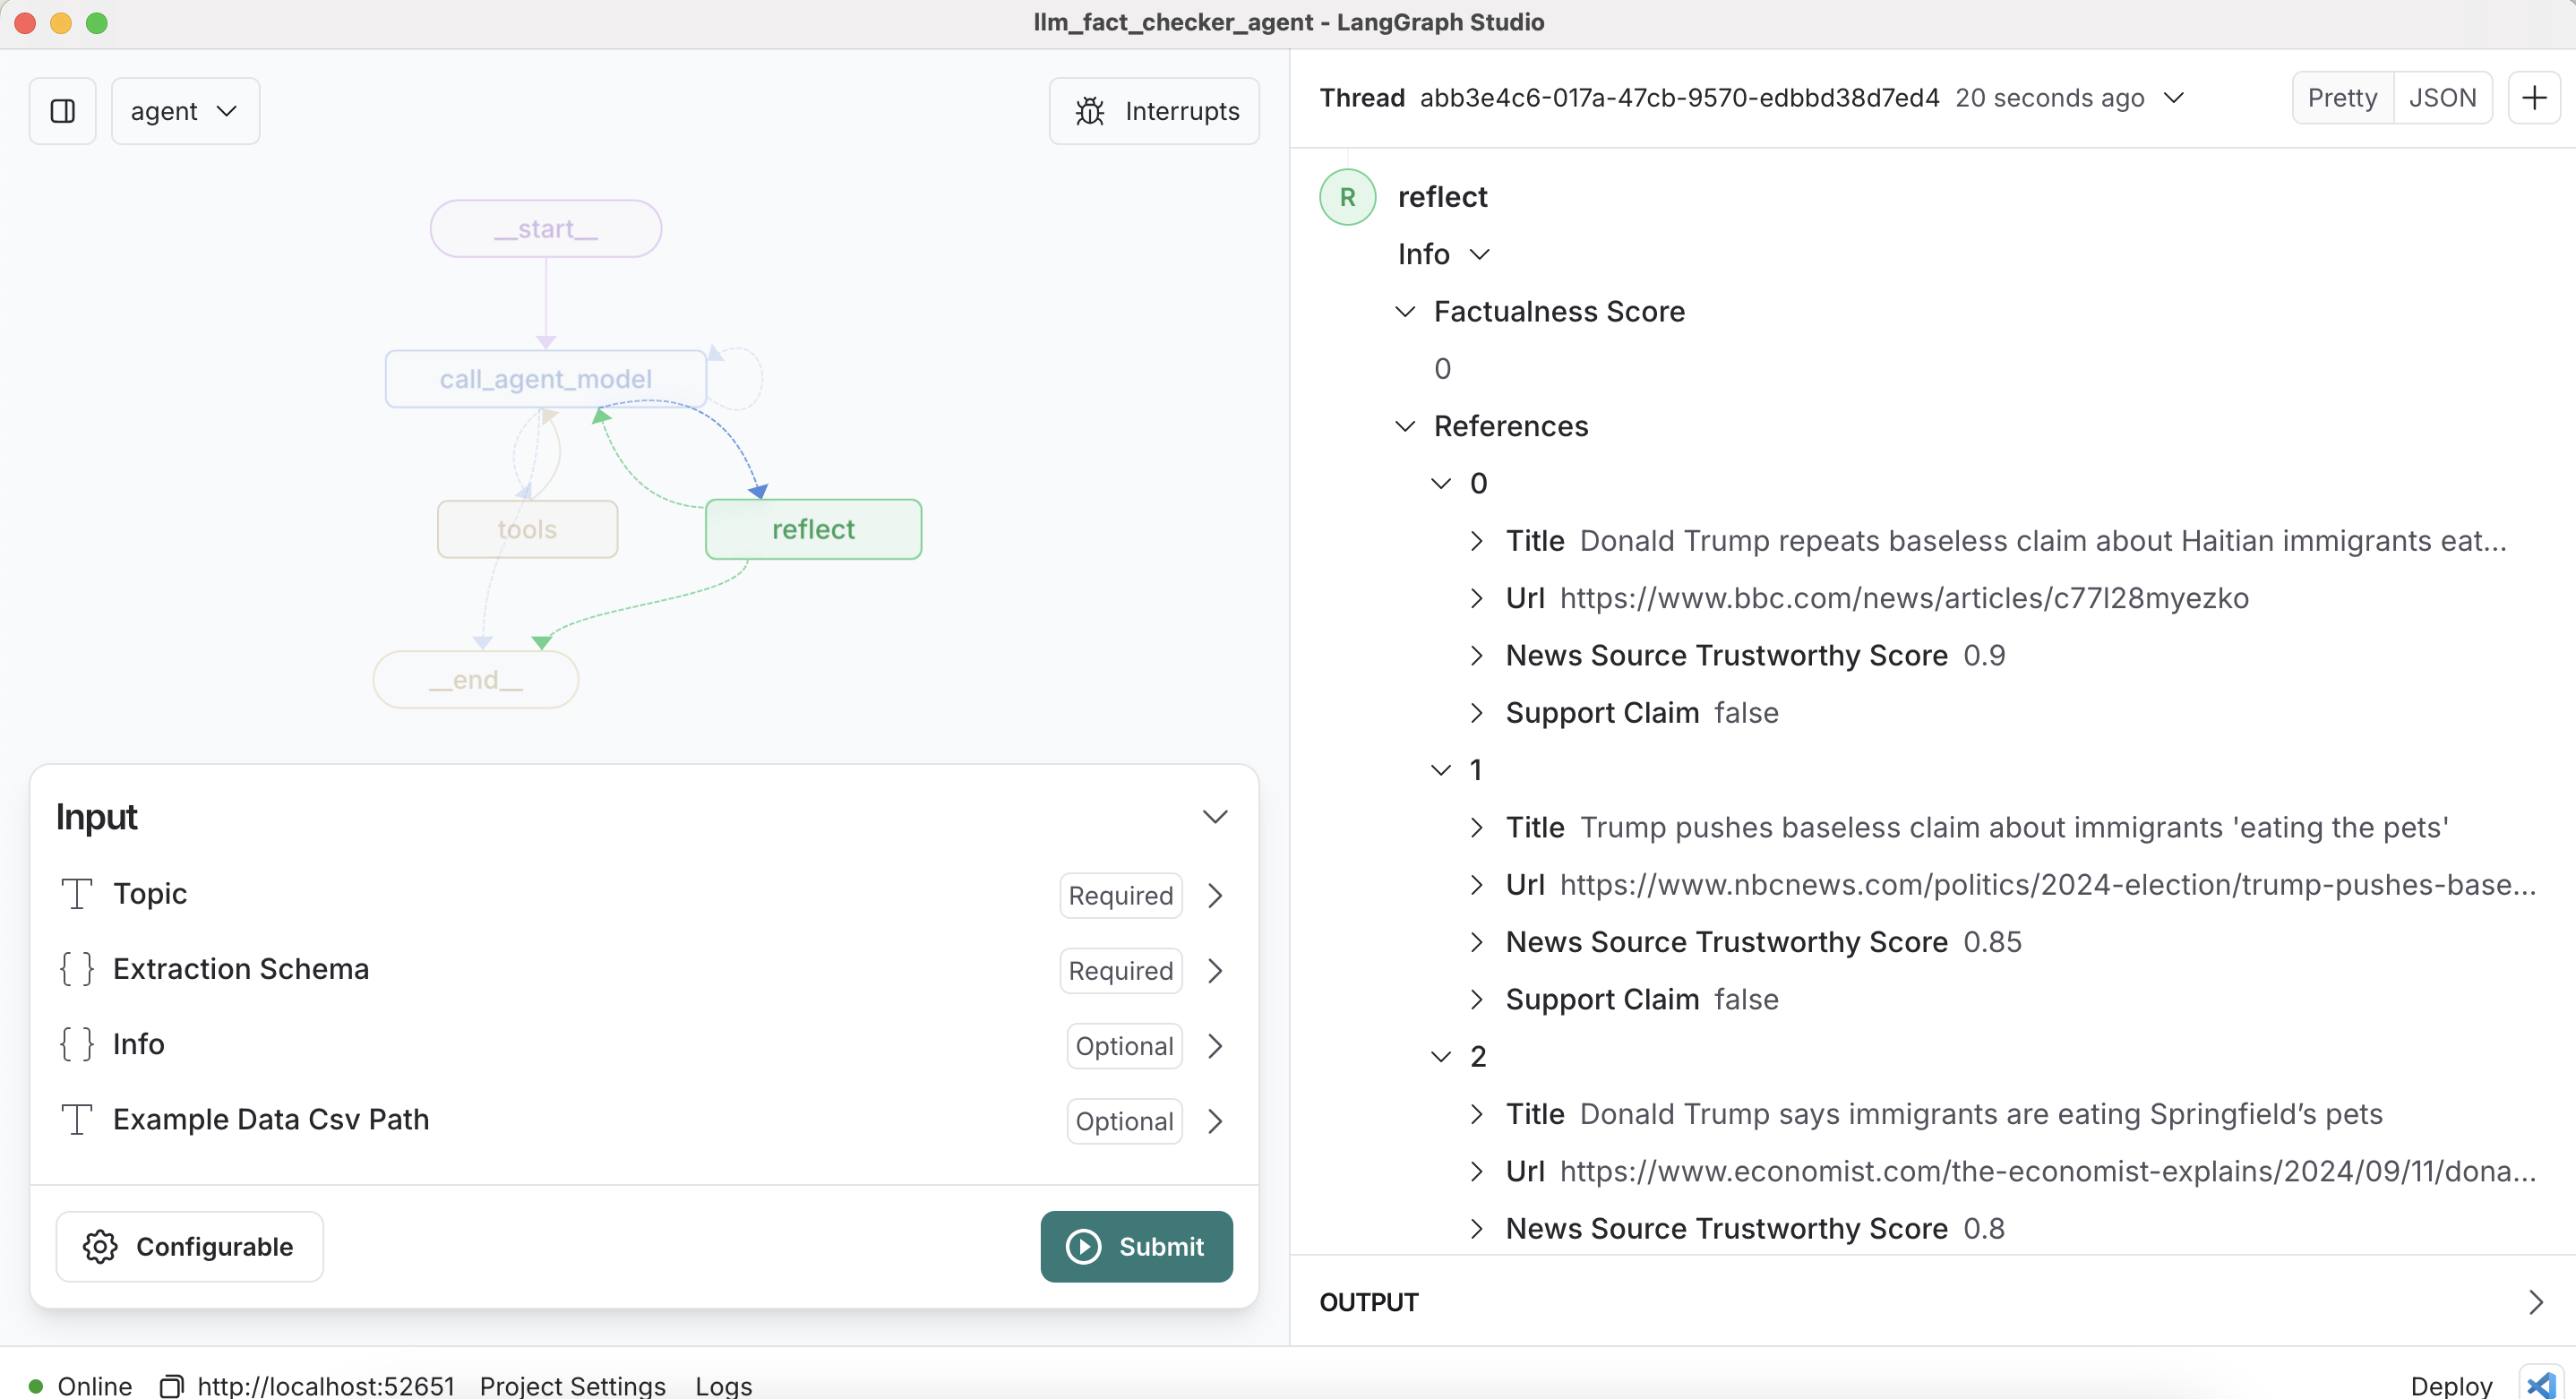Click the plus icon for new thread
This screenshot has width=2576, height=1399.
pyautogui.click(x=2533, y=98)
